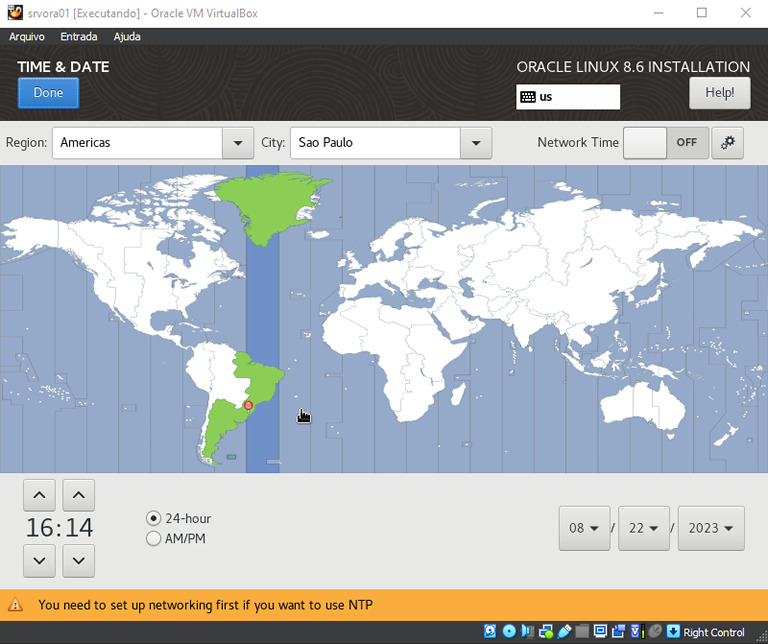This screenshot has height=644, width=768.
Task: Close the VirtualBox window
Action: pyautogui.click(x=745, y=13)
